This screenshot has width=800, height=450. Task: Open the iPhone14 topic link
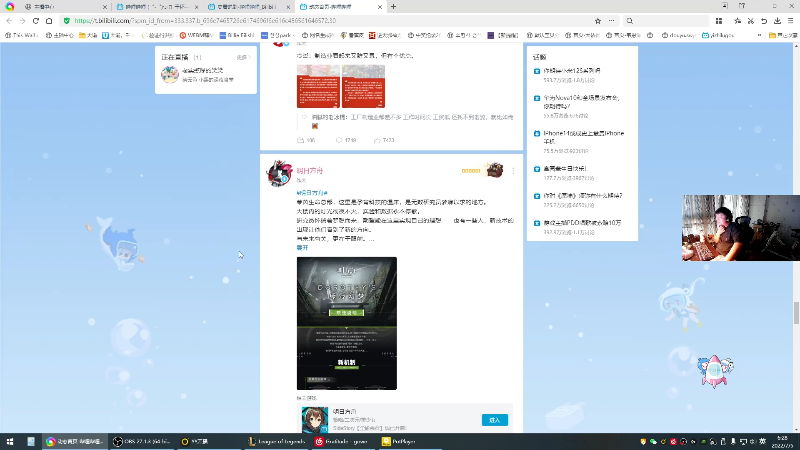pos(584,137)
